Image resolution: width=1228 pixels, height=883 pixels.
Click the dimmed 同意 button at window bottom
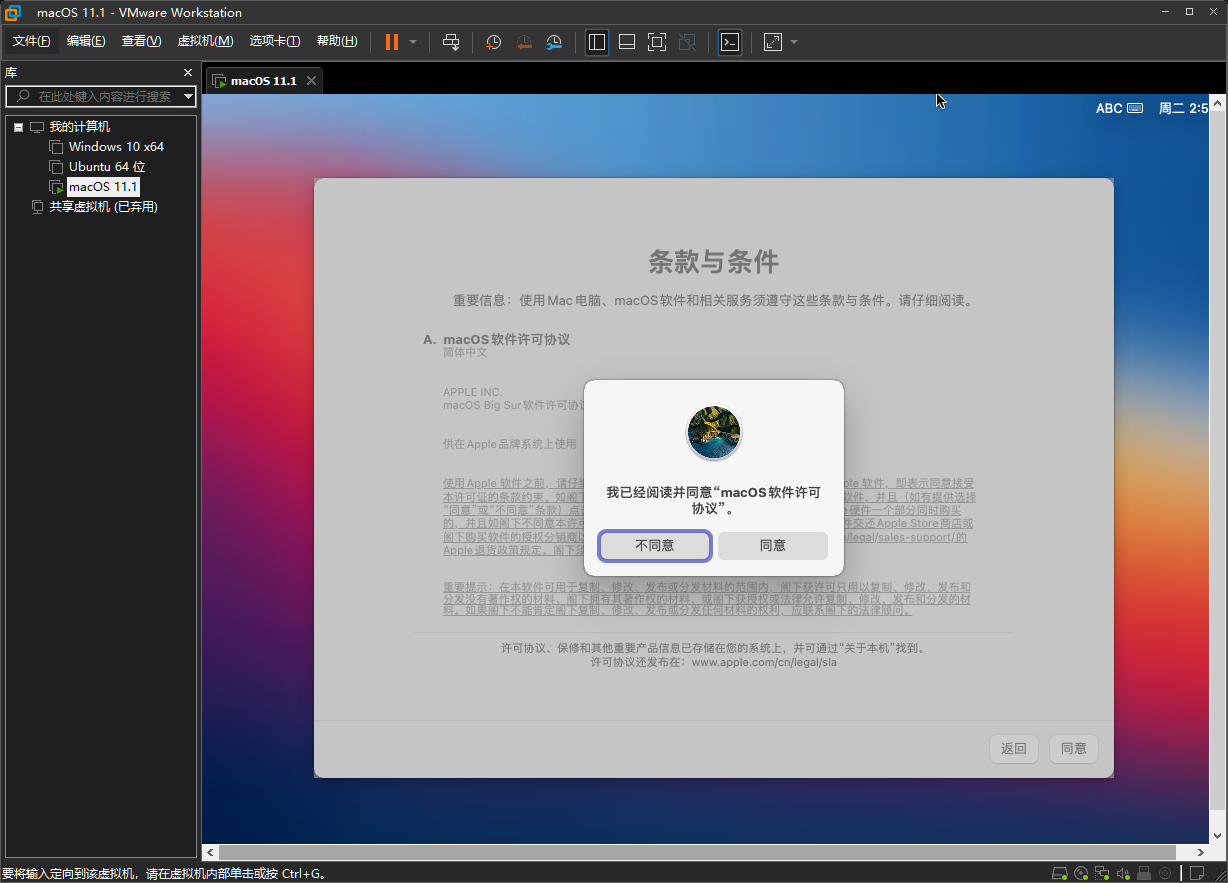(1074, 748)
